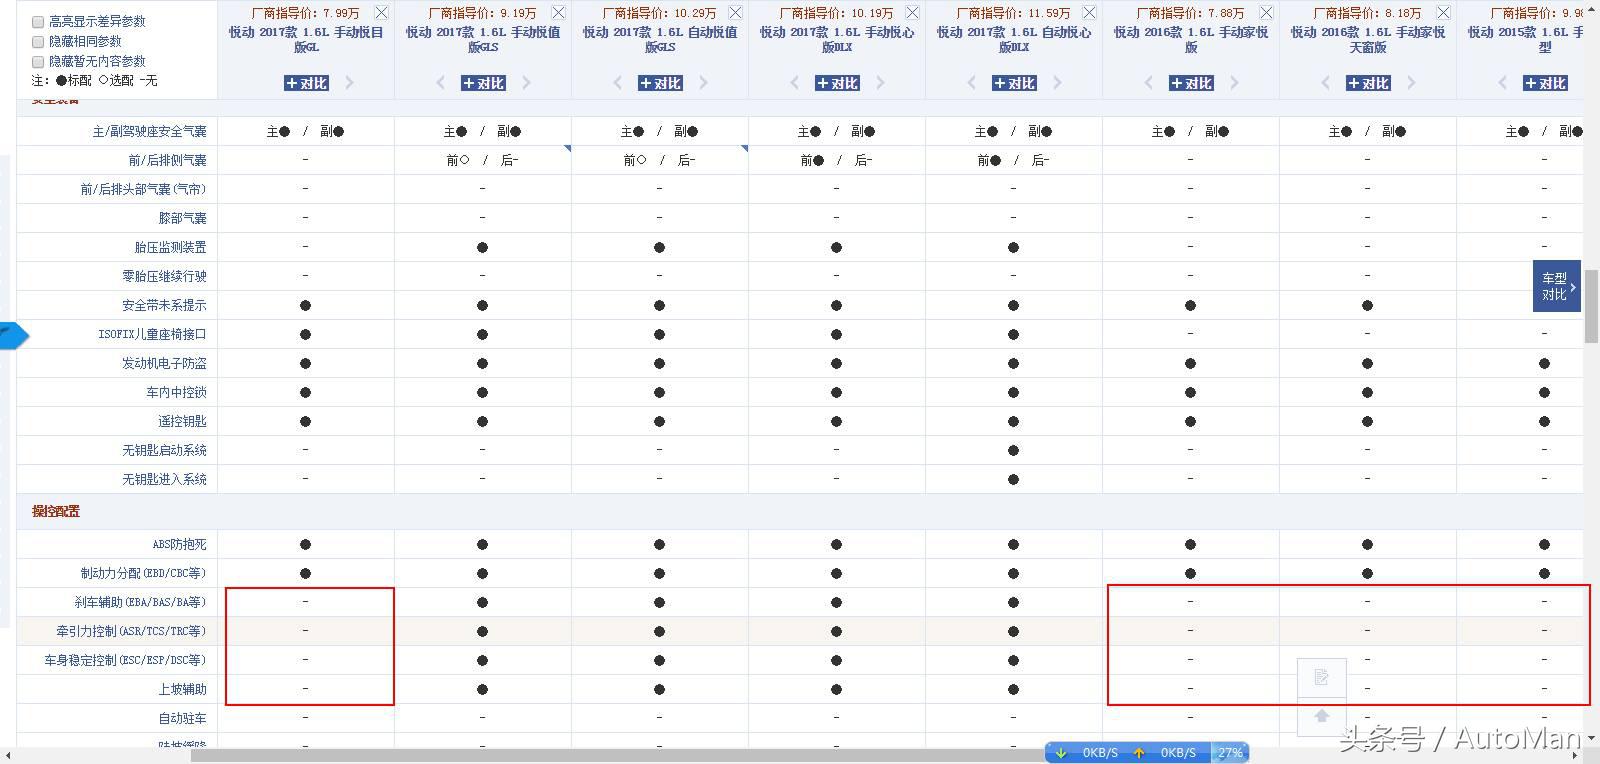
Task: Open 悦动 2017款 1.6L 手动悦值版GLS link
Action: click(483, 39)
